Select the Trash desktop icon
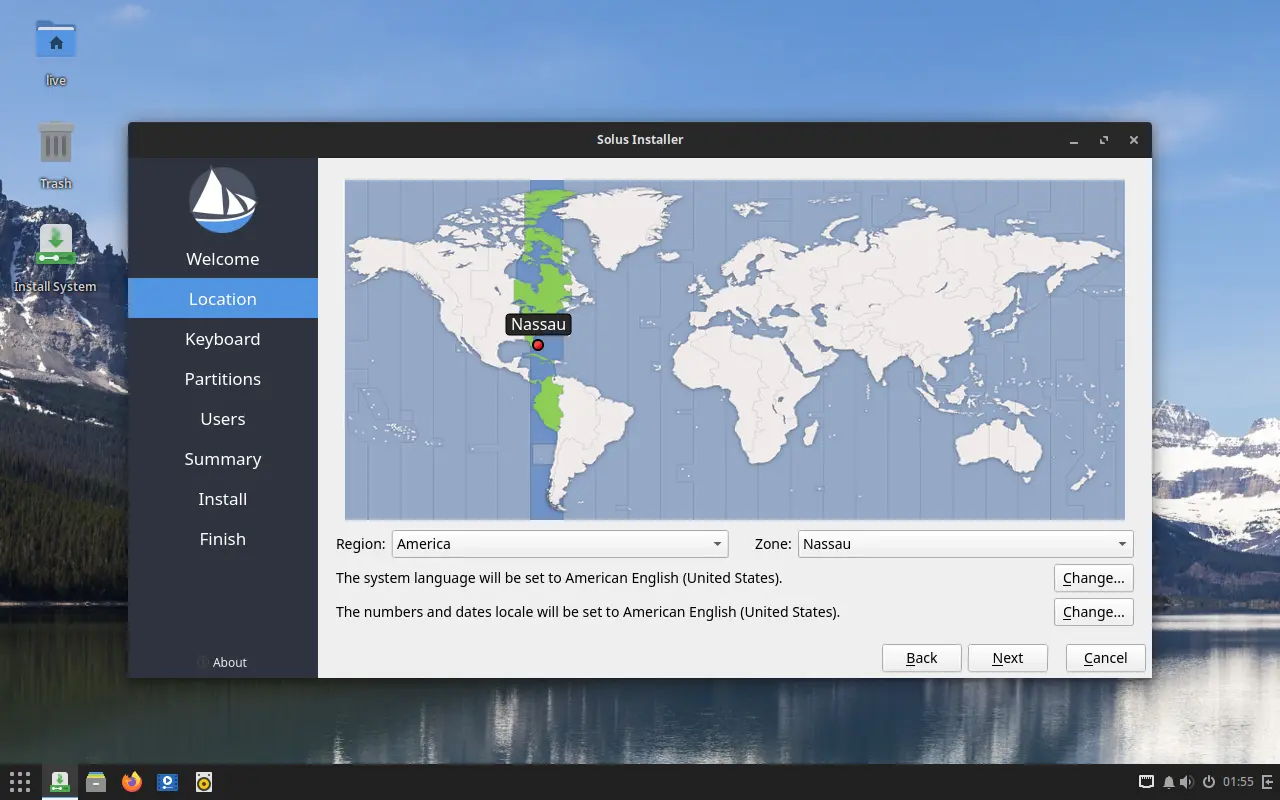Screen dimensions: 1280x800 click(56, 155)
